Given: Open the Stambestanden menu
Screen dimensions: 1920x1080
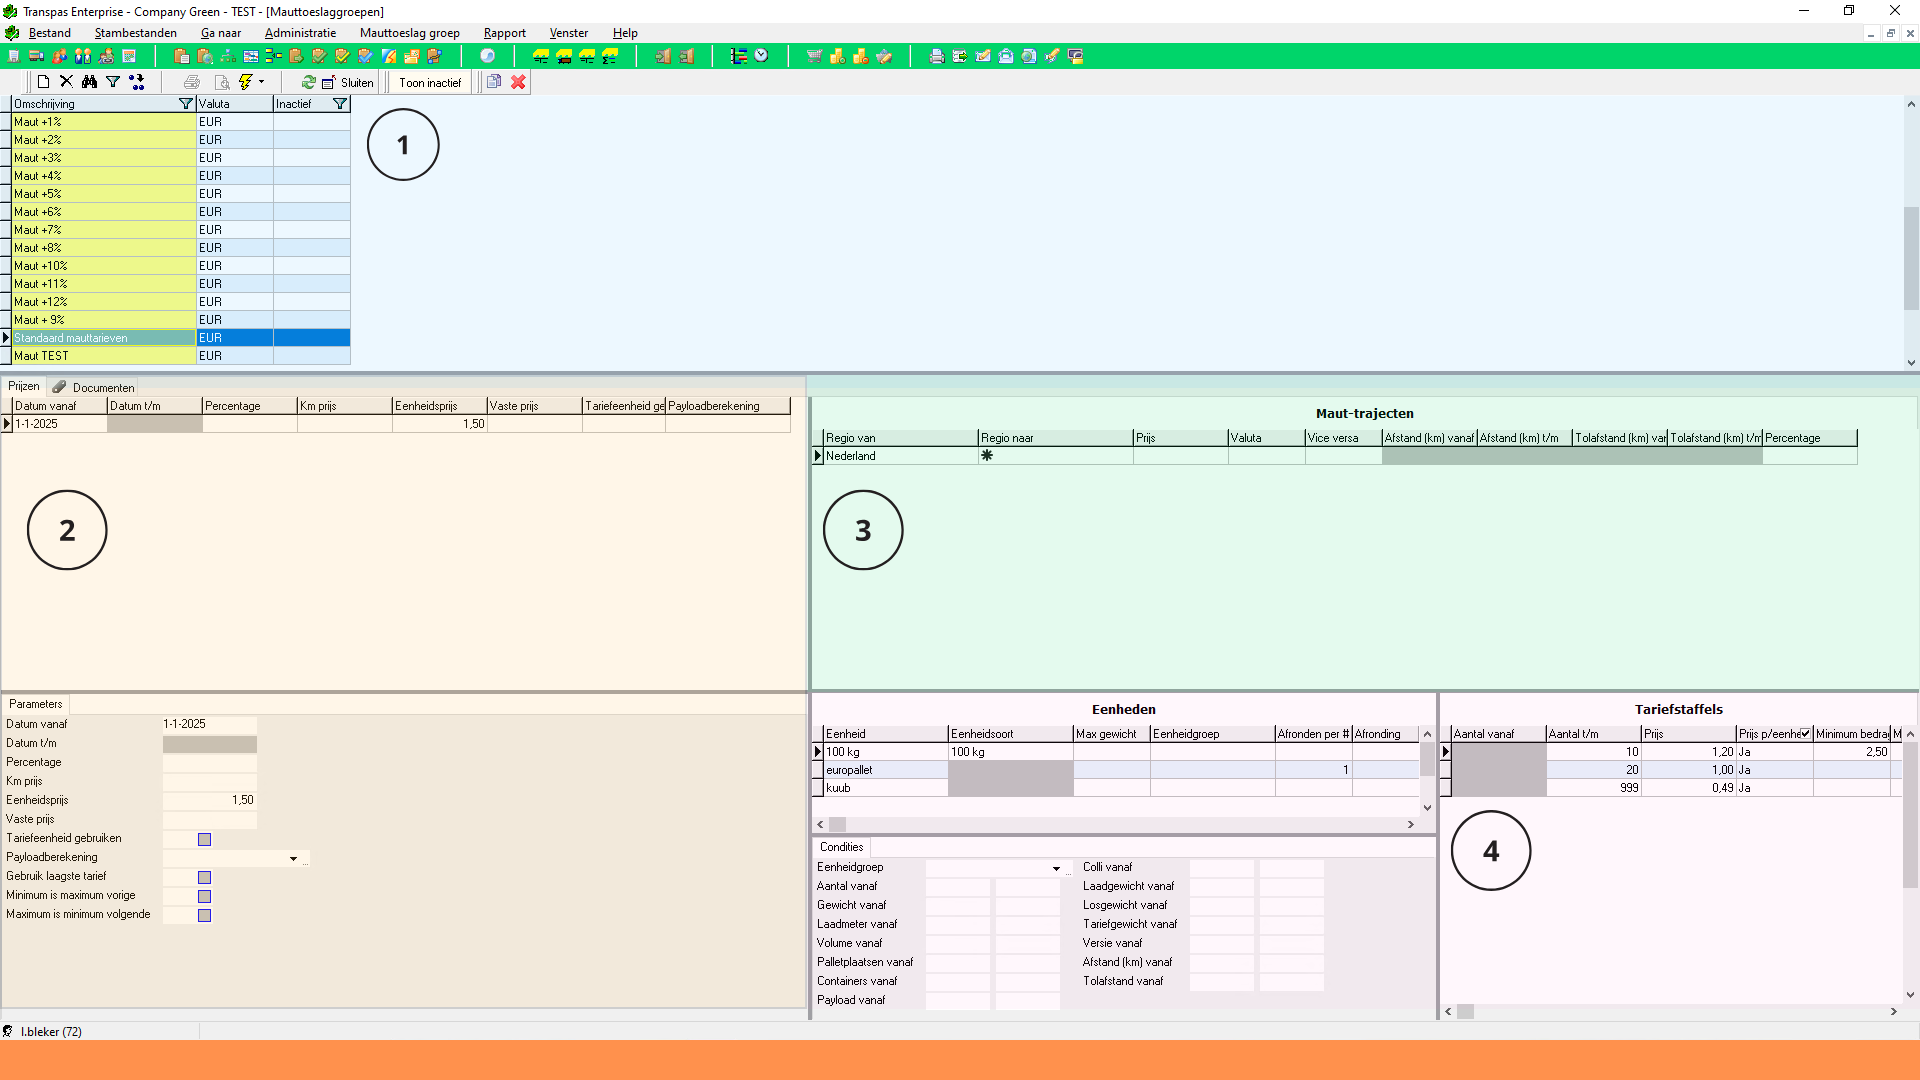Looking at the screenshot, I should pyautogui.click(x=136, y=33).
